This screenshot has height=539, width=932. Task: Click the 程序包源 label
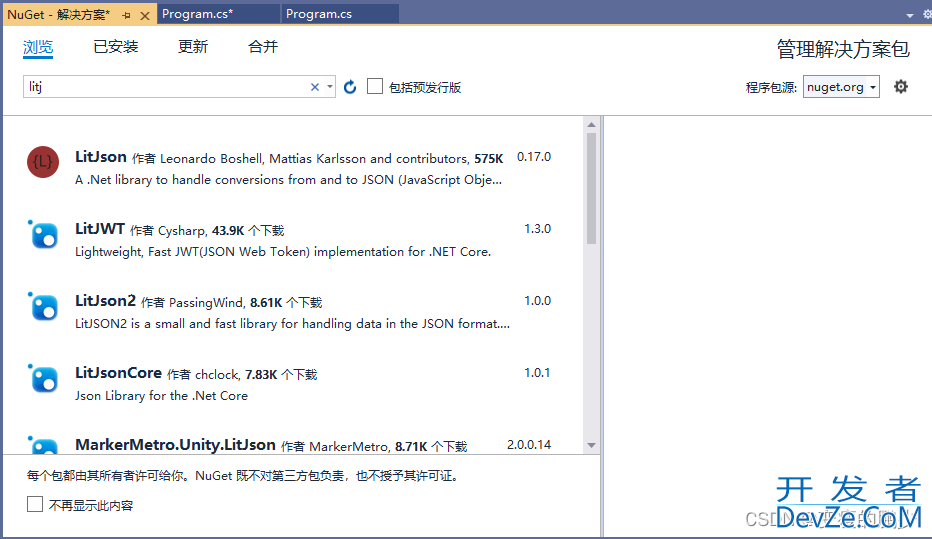(x=771, y=87)
